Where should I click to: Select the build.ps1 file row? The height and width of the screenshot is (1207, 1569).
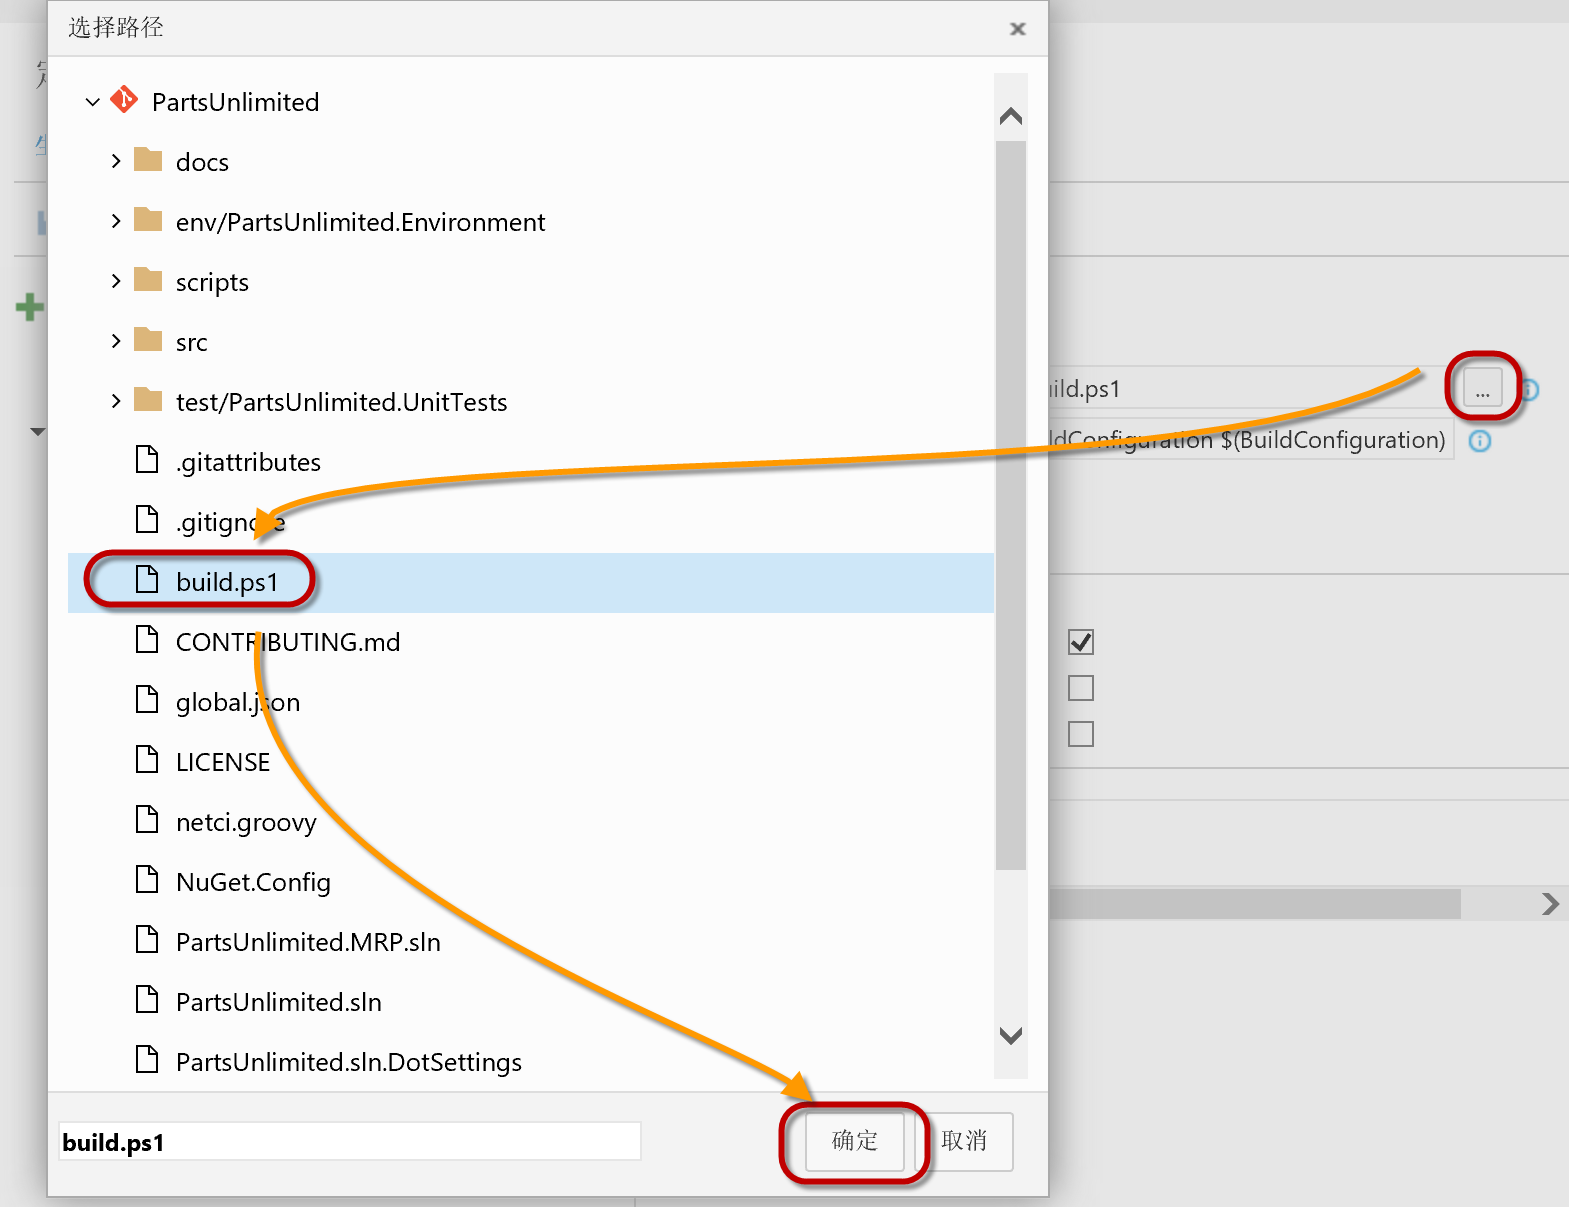tap(531, 582)
